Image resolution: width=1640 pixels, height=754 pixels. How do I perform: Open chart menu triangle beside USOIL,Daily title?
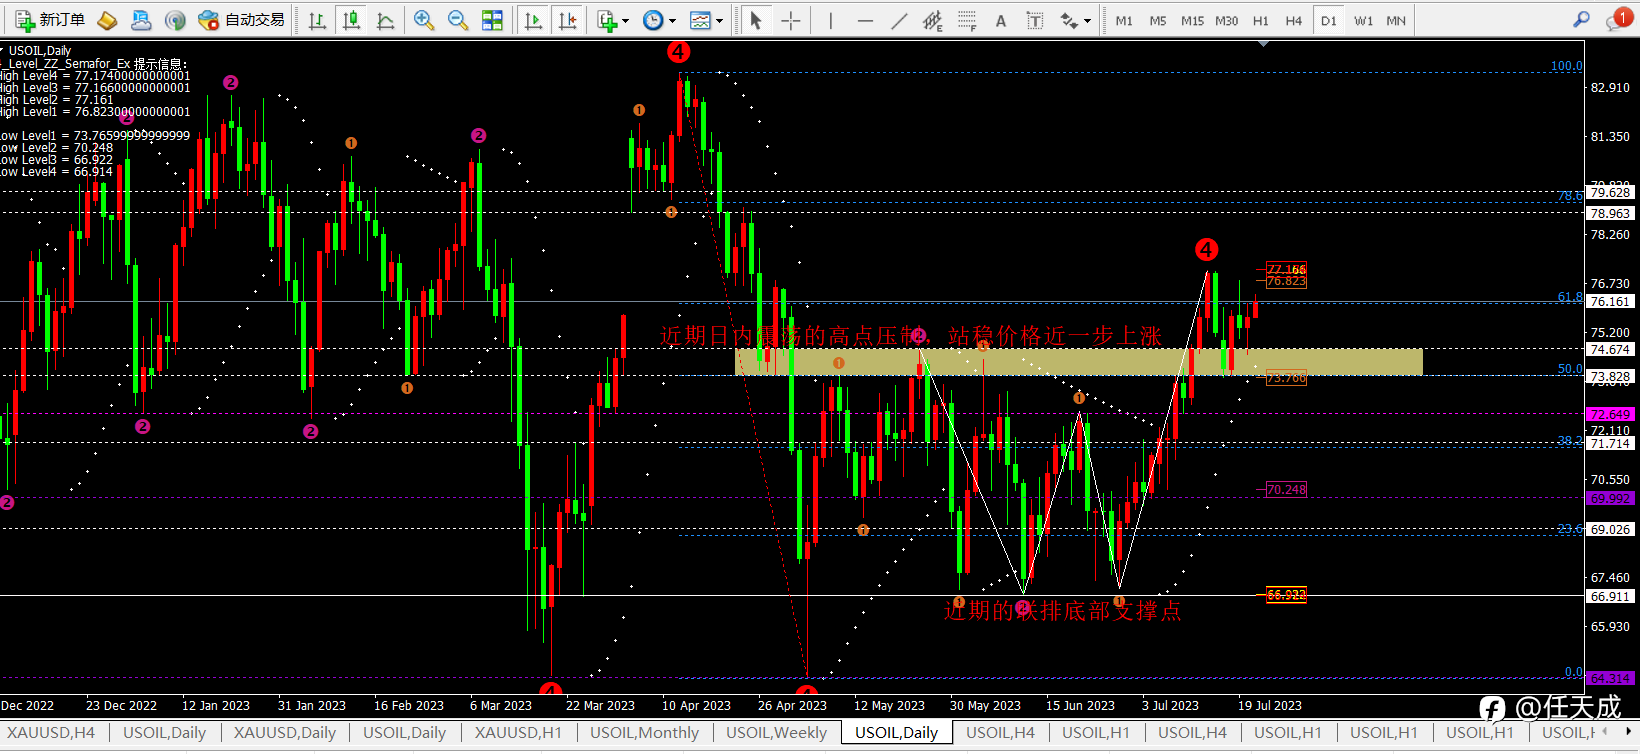(x=3, y=50)
